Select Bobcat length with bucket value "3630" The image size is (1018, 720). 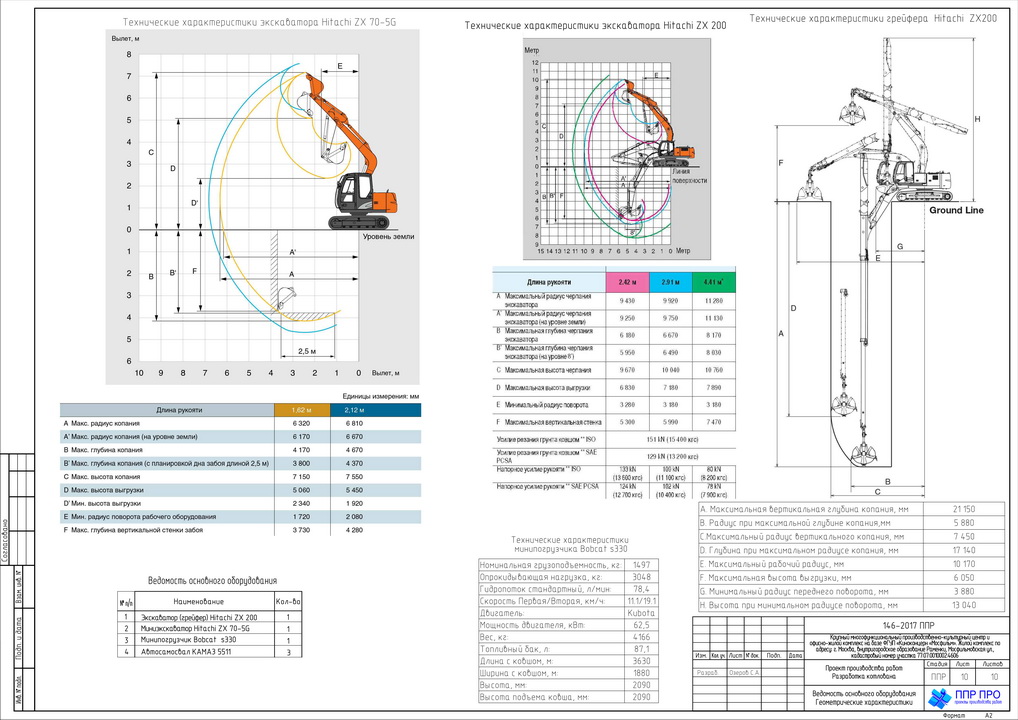pyautogui.click(x=641, y=661)
